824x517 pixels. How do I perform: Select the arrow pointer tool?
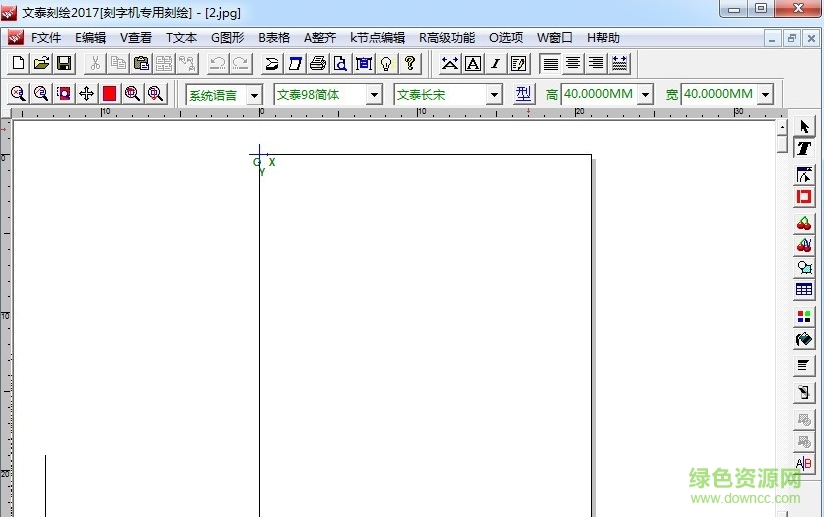tap(804, 127)
